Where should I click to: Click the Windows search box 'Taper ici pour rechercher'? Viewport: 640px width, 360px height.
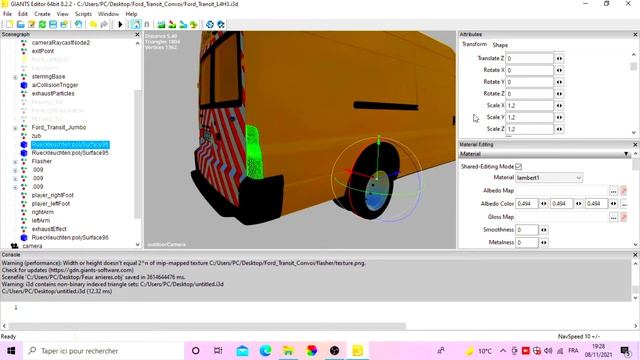click(x=102, y=351)
